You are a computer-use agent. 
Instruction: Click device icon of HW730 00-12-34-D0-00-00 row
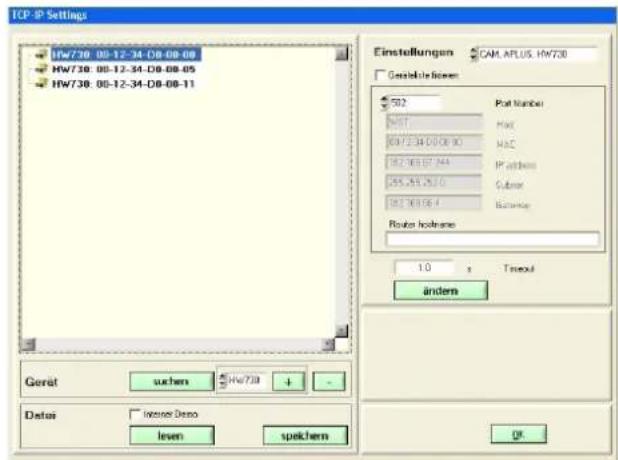[41, 54]
